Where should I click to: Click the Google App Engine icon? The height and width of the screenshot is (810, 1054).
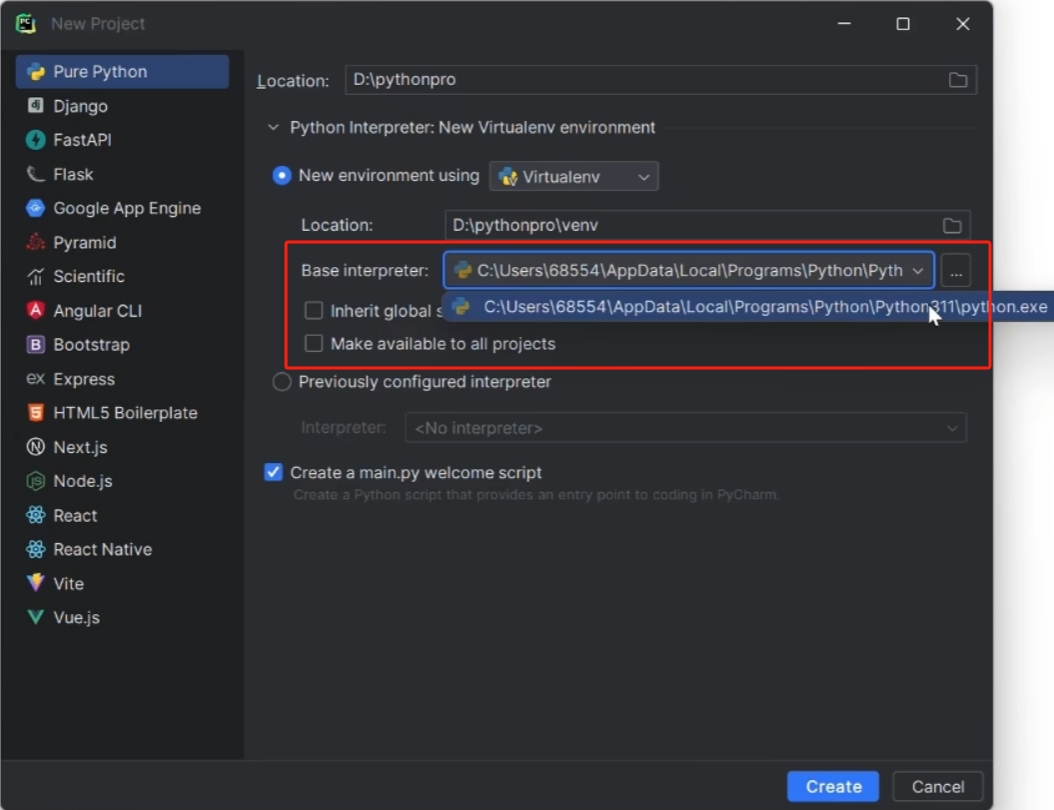tap(36, 208)
